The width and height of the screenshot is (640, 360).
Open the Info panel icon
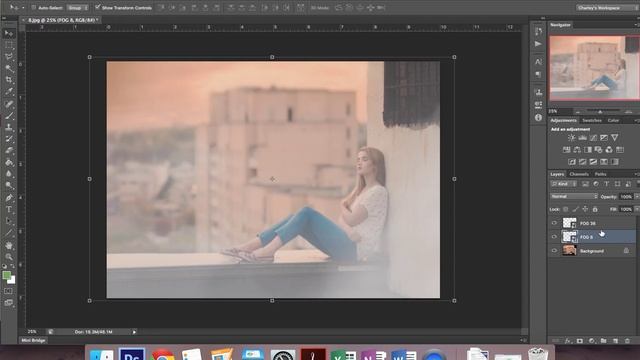(538, 118)
